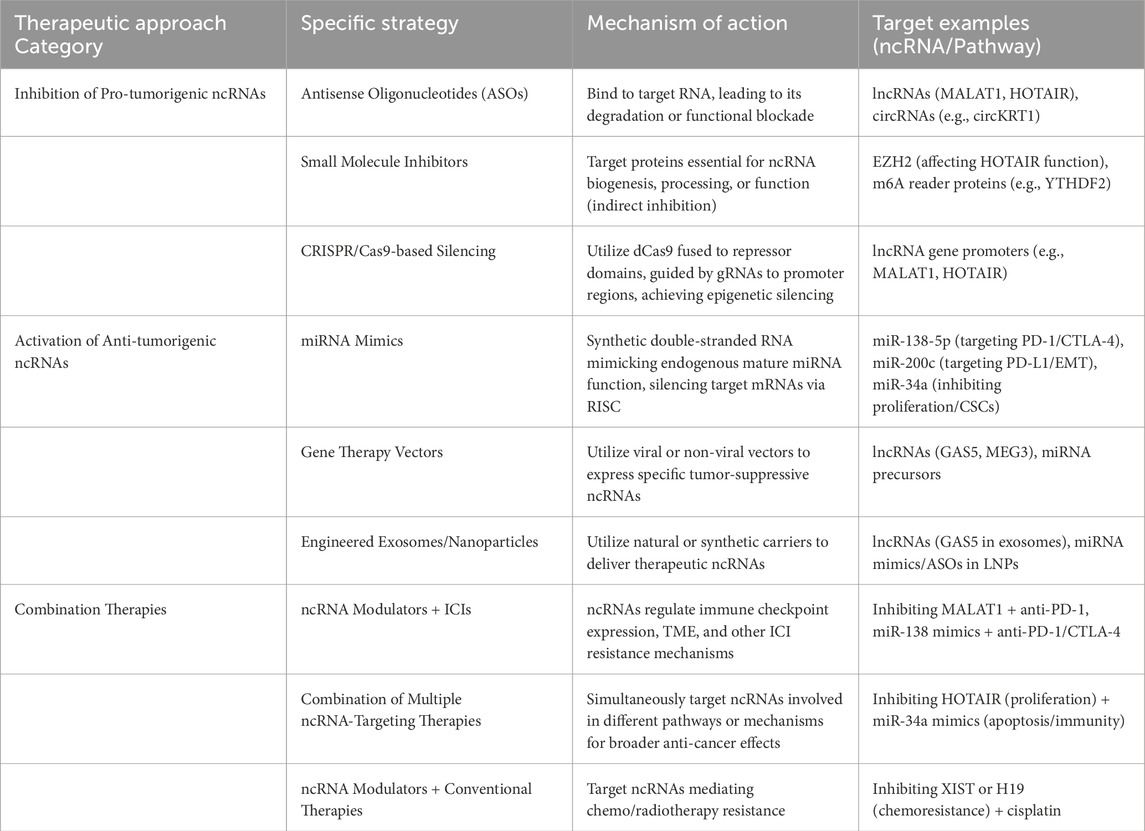Select 'Activation of Anti-tumorigenic ncRNAs' category cell
The height and width of the screenshot is (831, 1145).
(115, 351)
